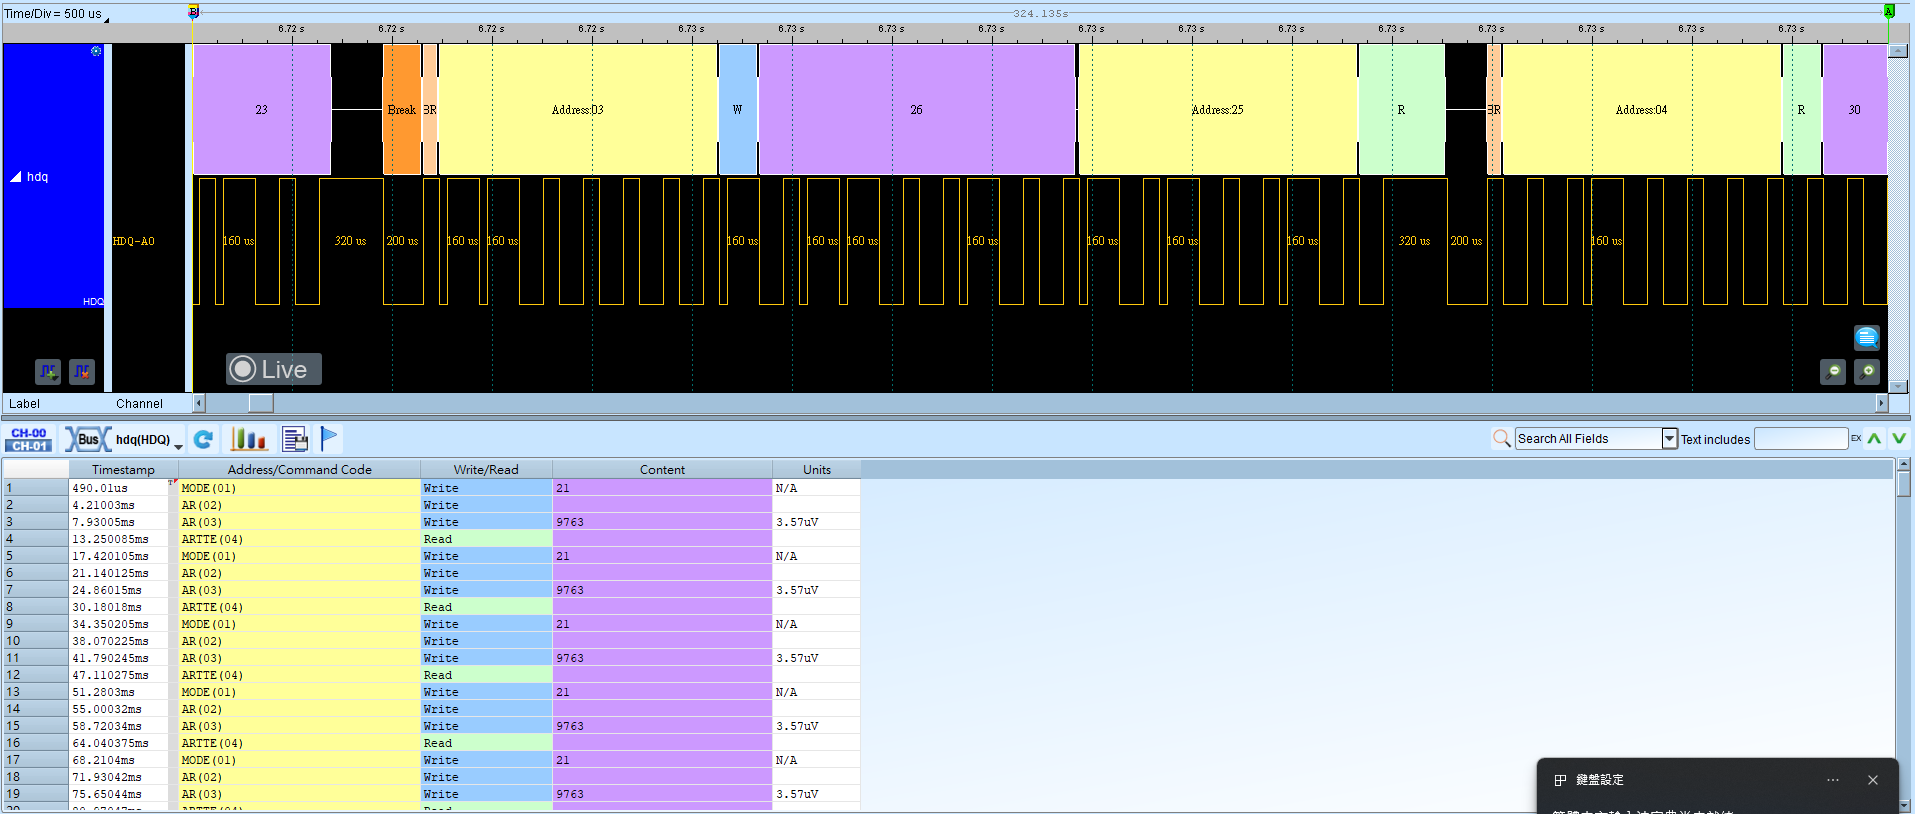
Task: Click the blue flag marker icon
Action: pos(329,438)
